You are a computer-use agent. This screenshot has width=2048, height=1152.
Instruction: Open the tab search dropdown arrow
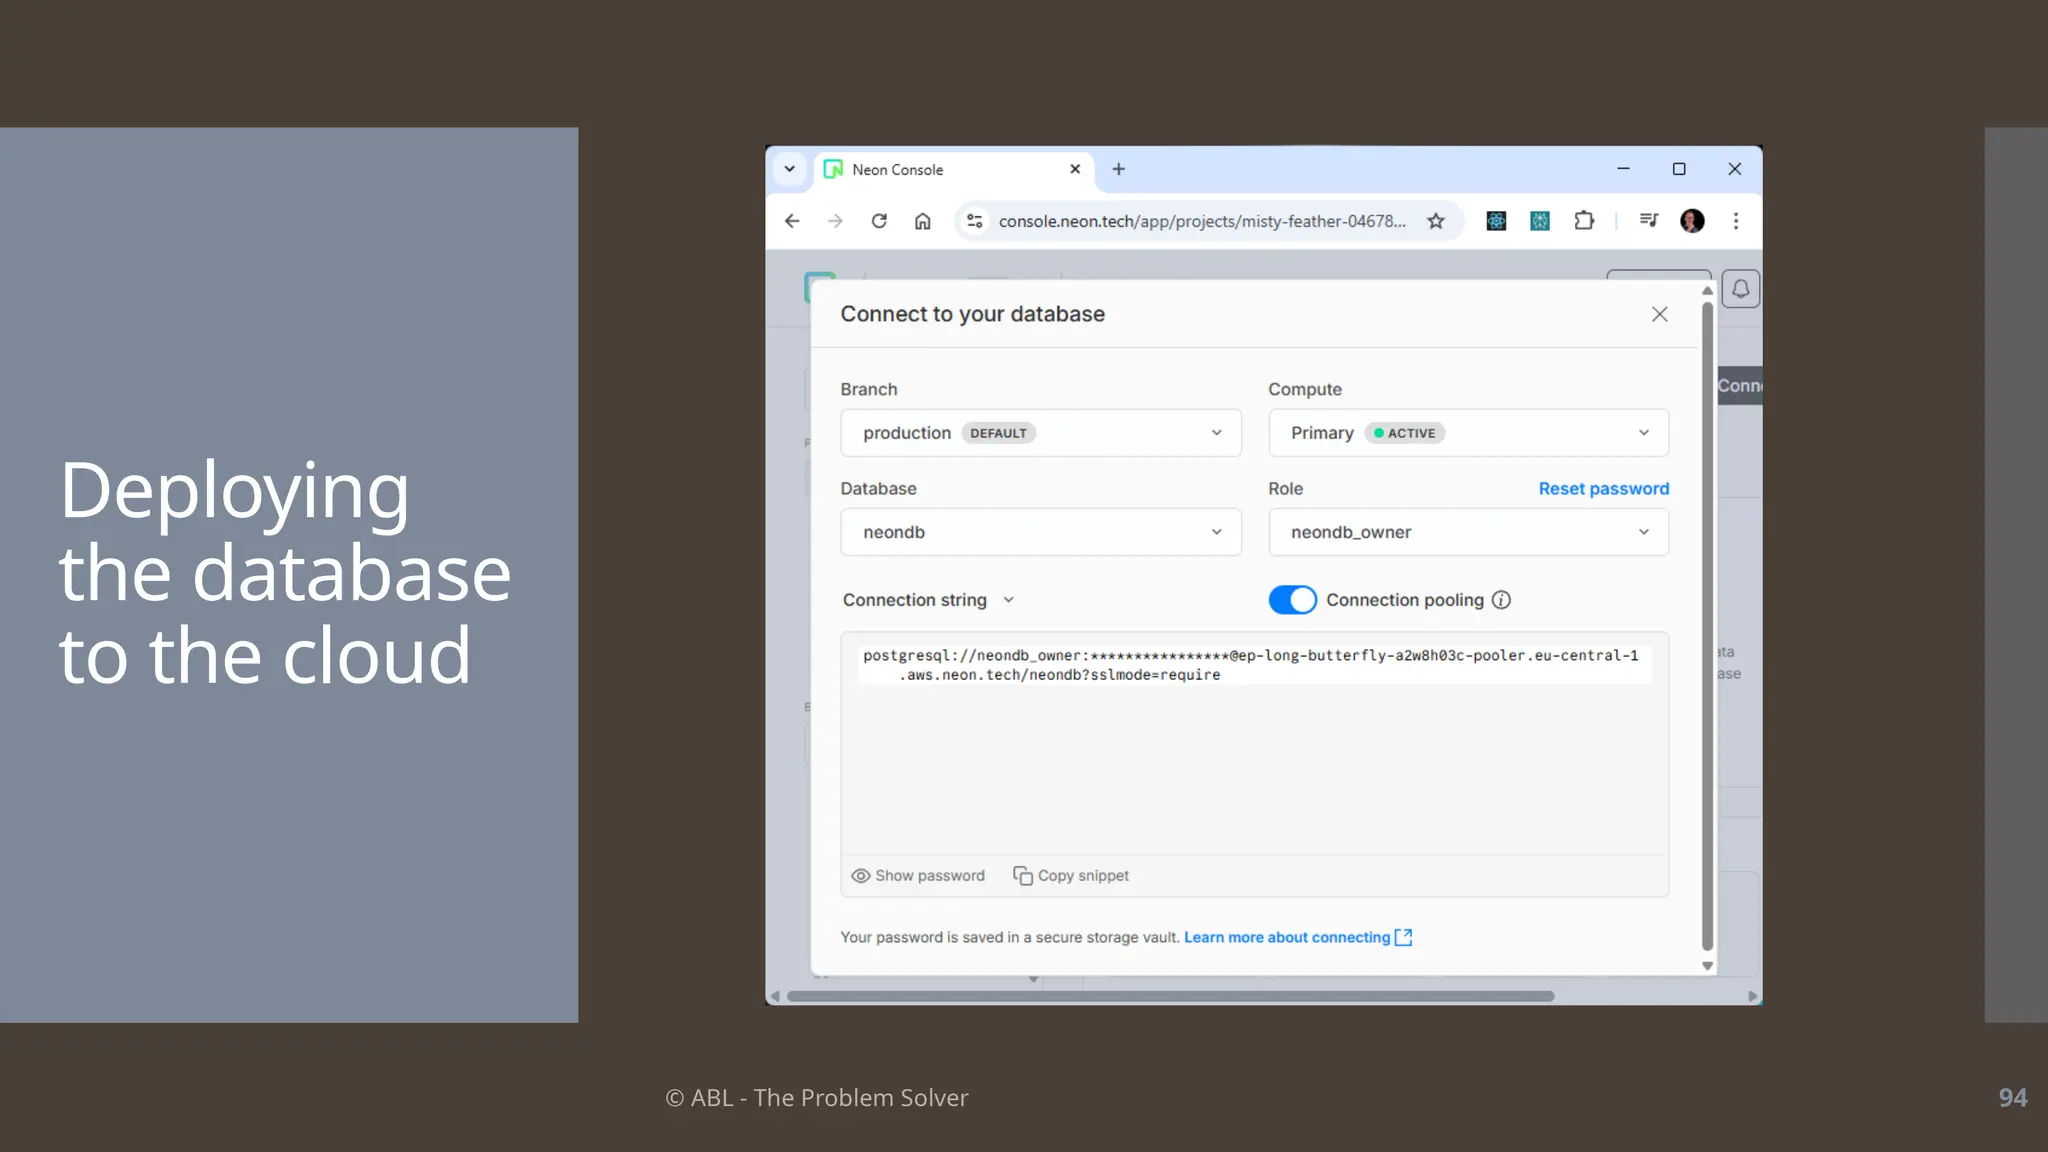click(790, 169)
